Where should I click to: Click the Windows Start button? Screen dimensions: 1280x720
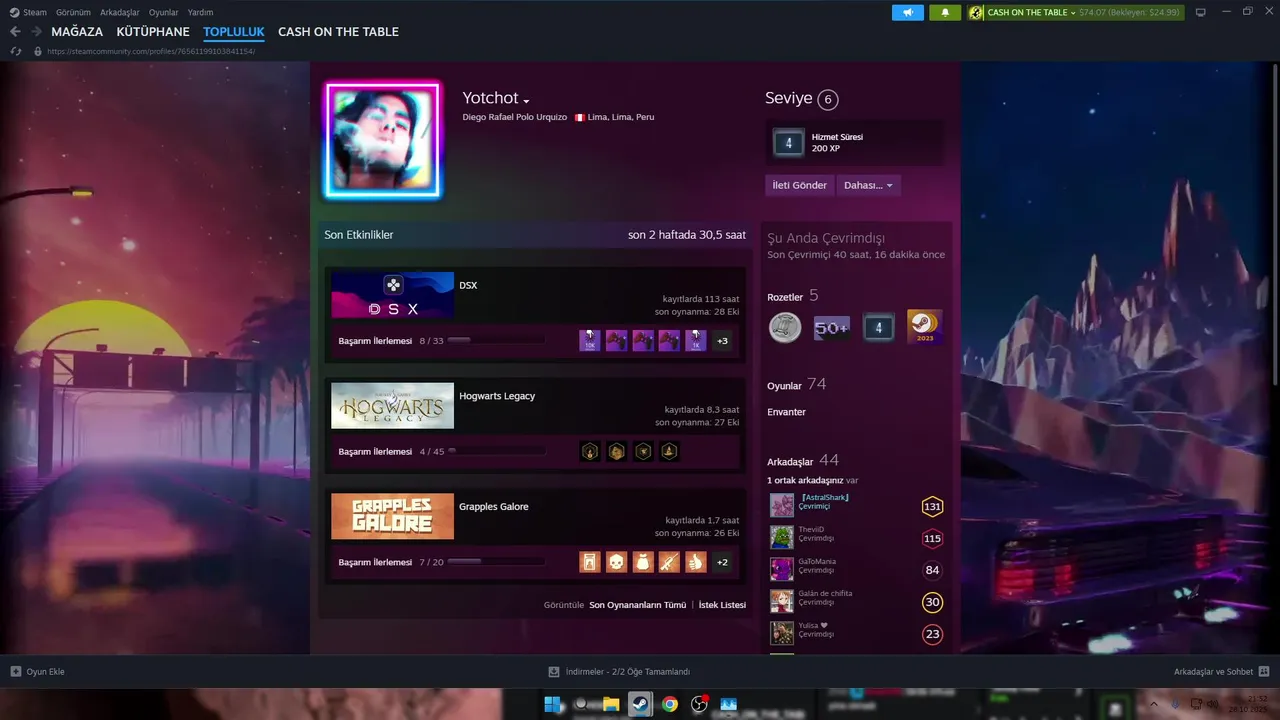(x=552, y=704)
